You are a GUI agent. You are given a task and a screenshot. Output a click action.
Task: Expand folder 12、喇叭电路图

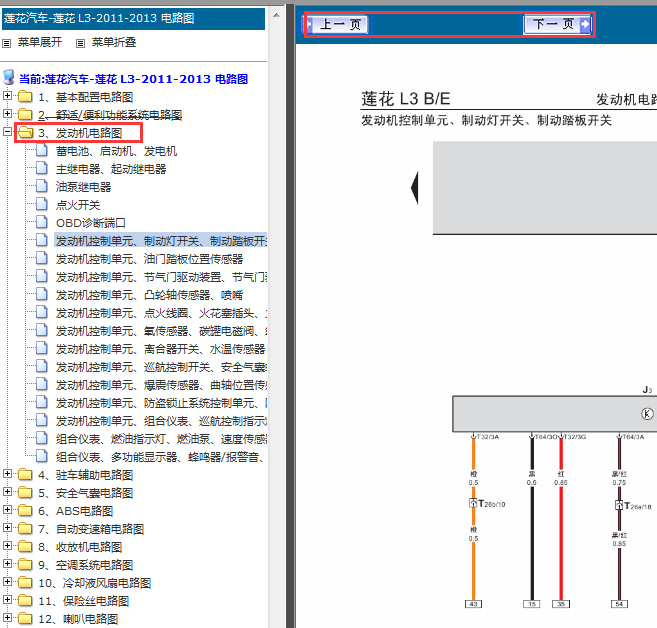7,618
